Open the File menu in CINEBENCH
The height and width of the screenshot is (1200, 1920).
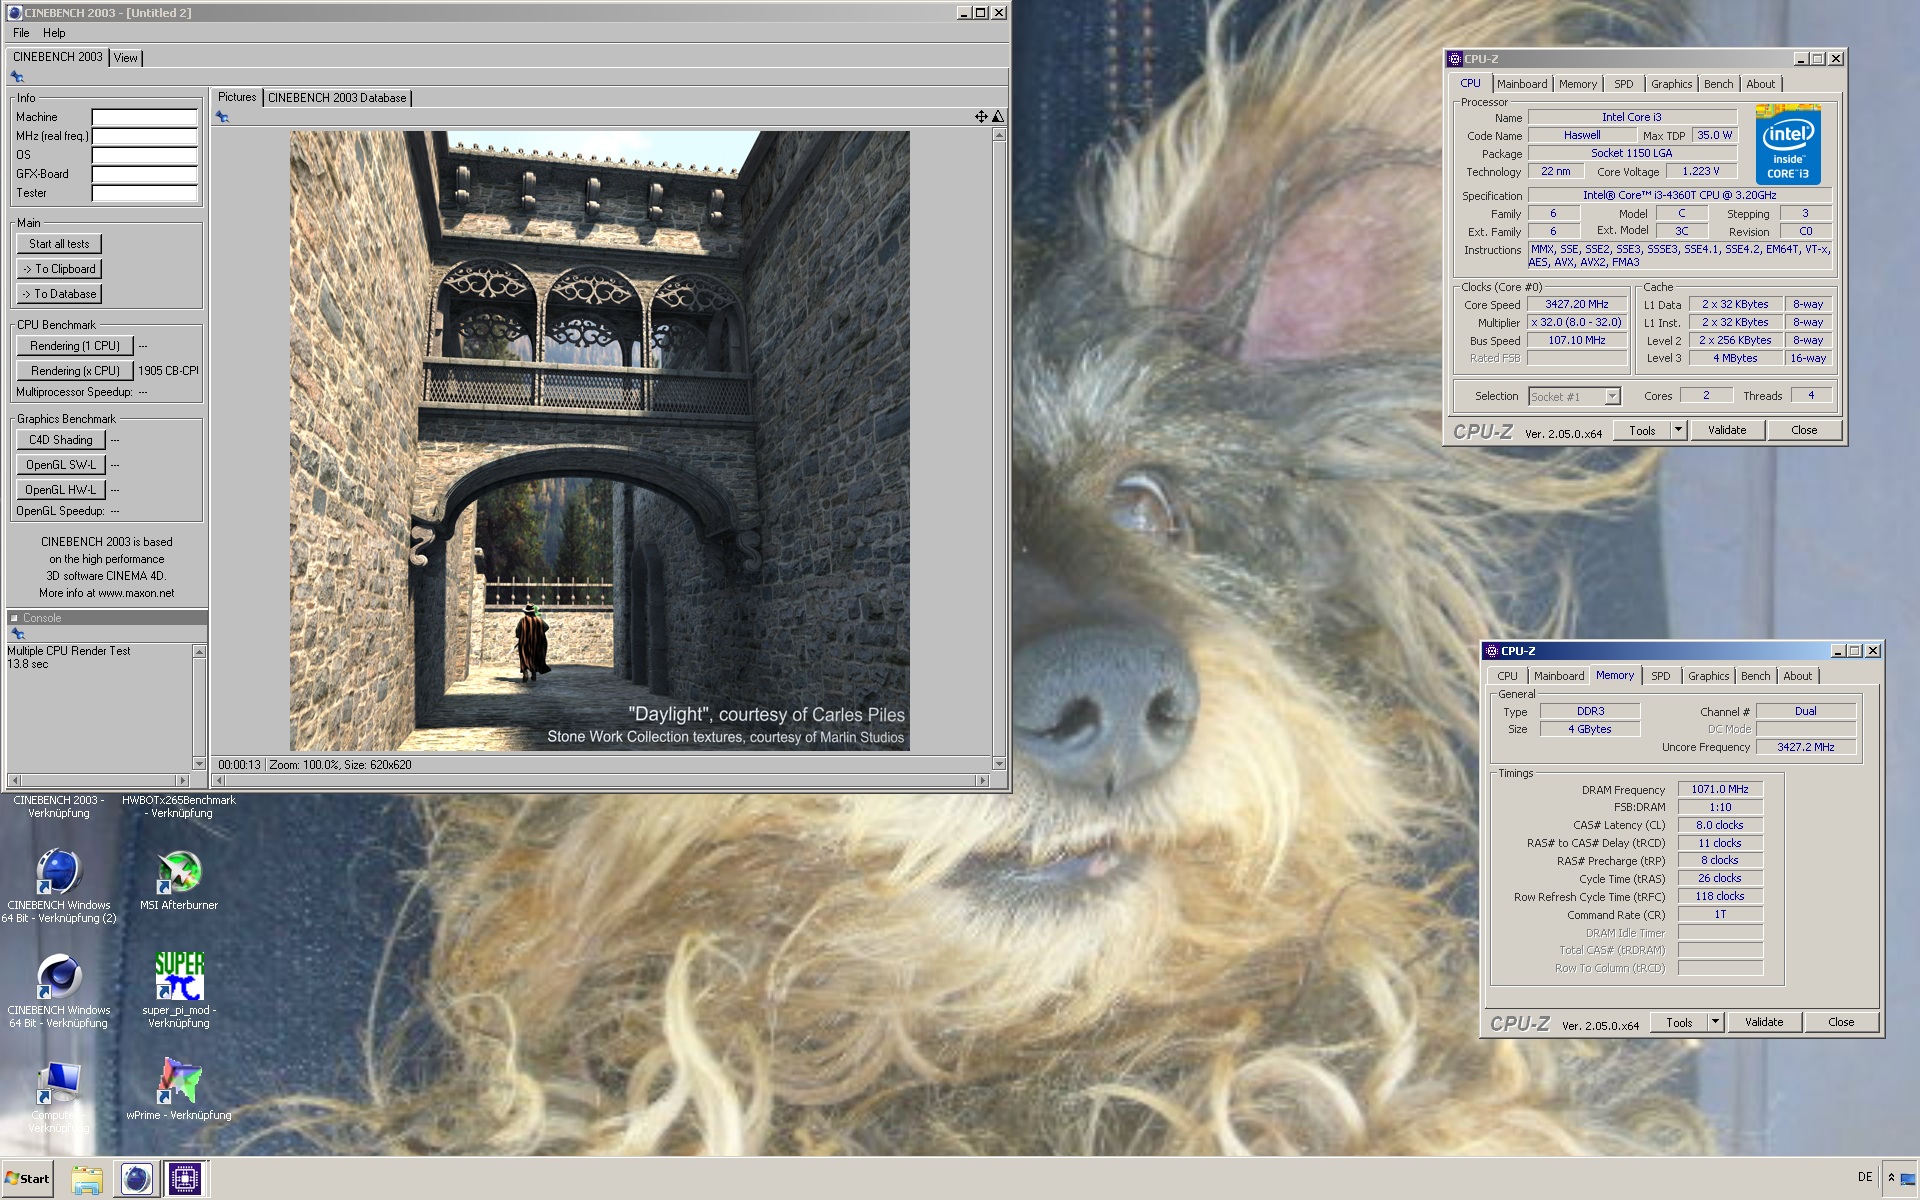21,33
